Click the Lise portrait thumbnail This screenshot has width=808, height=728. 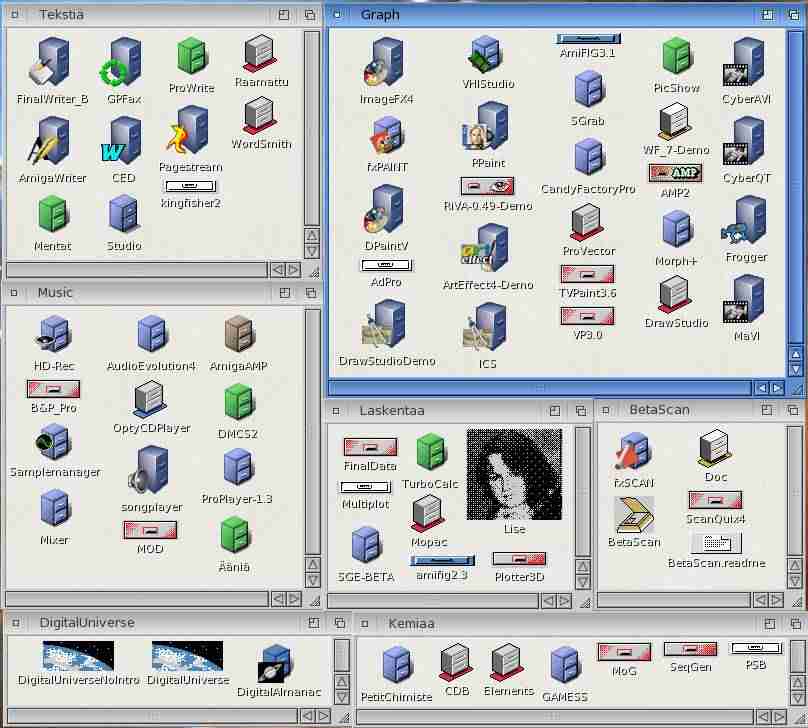coord(514,475)
